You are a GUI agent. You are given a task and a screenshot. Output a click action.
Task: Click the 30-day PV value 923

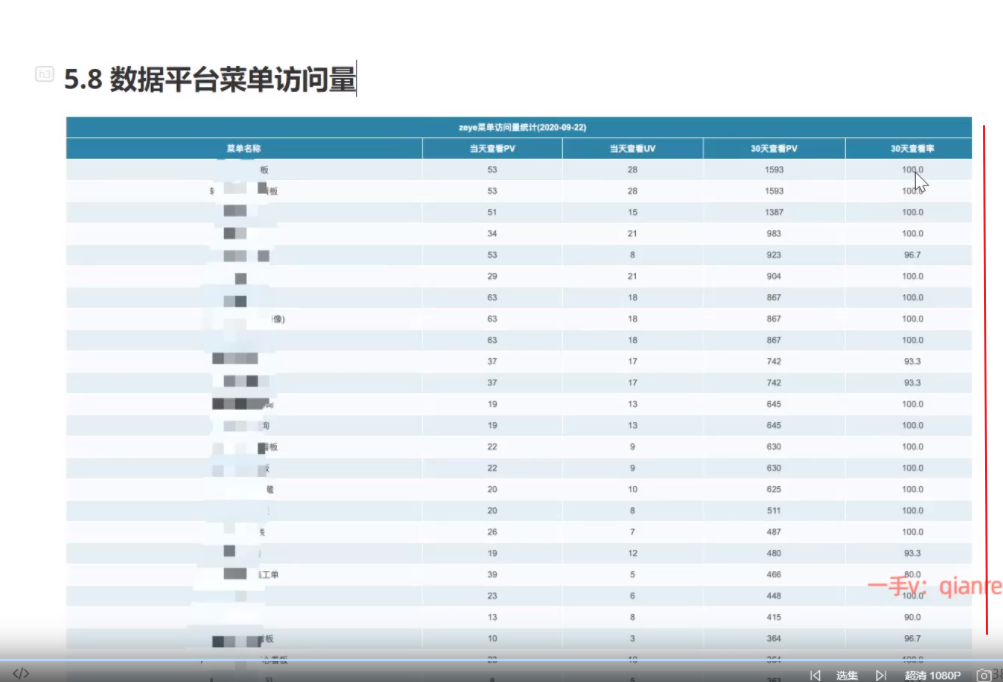click(774, 255)
